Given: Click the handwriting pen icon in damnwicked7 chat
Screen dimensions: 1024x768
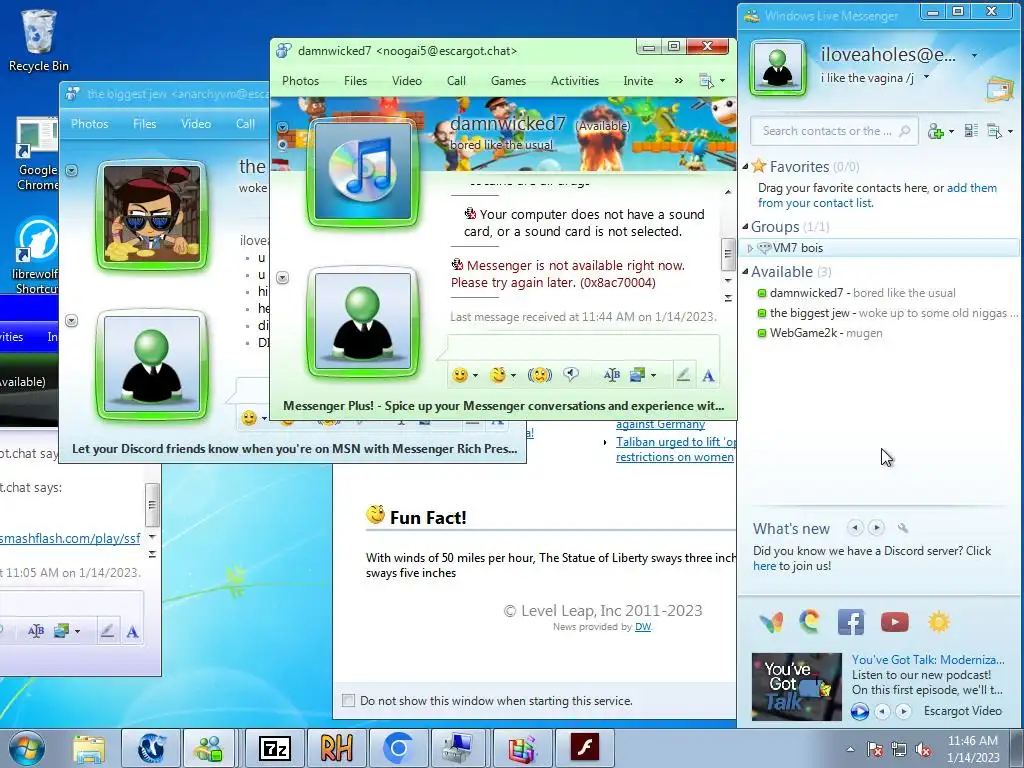Looking at the screenshot, I should (x=683, y=375).
